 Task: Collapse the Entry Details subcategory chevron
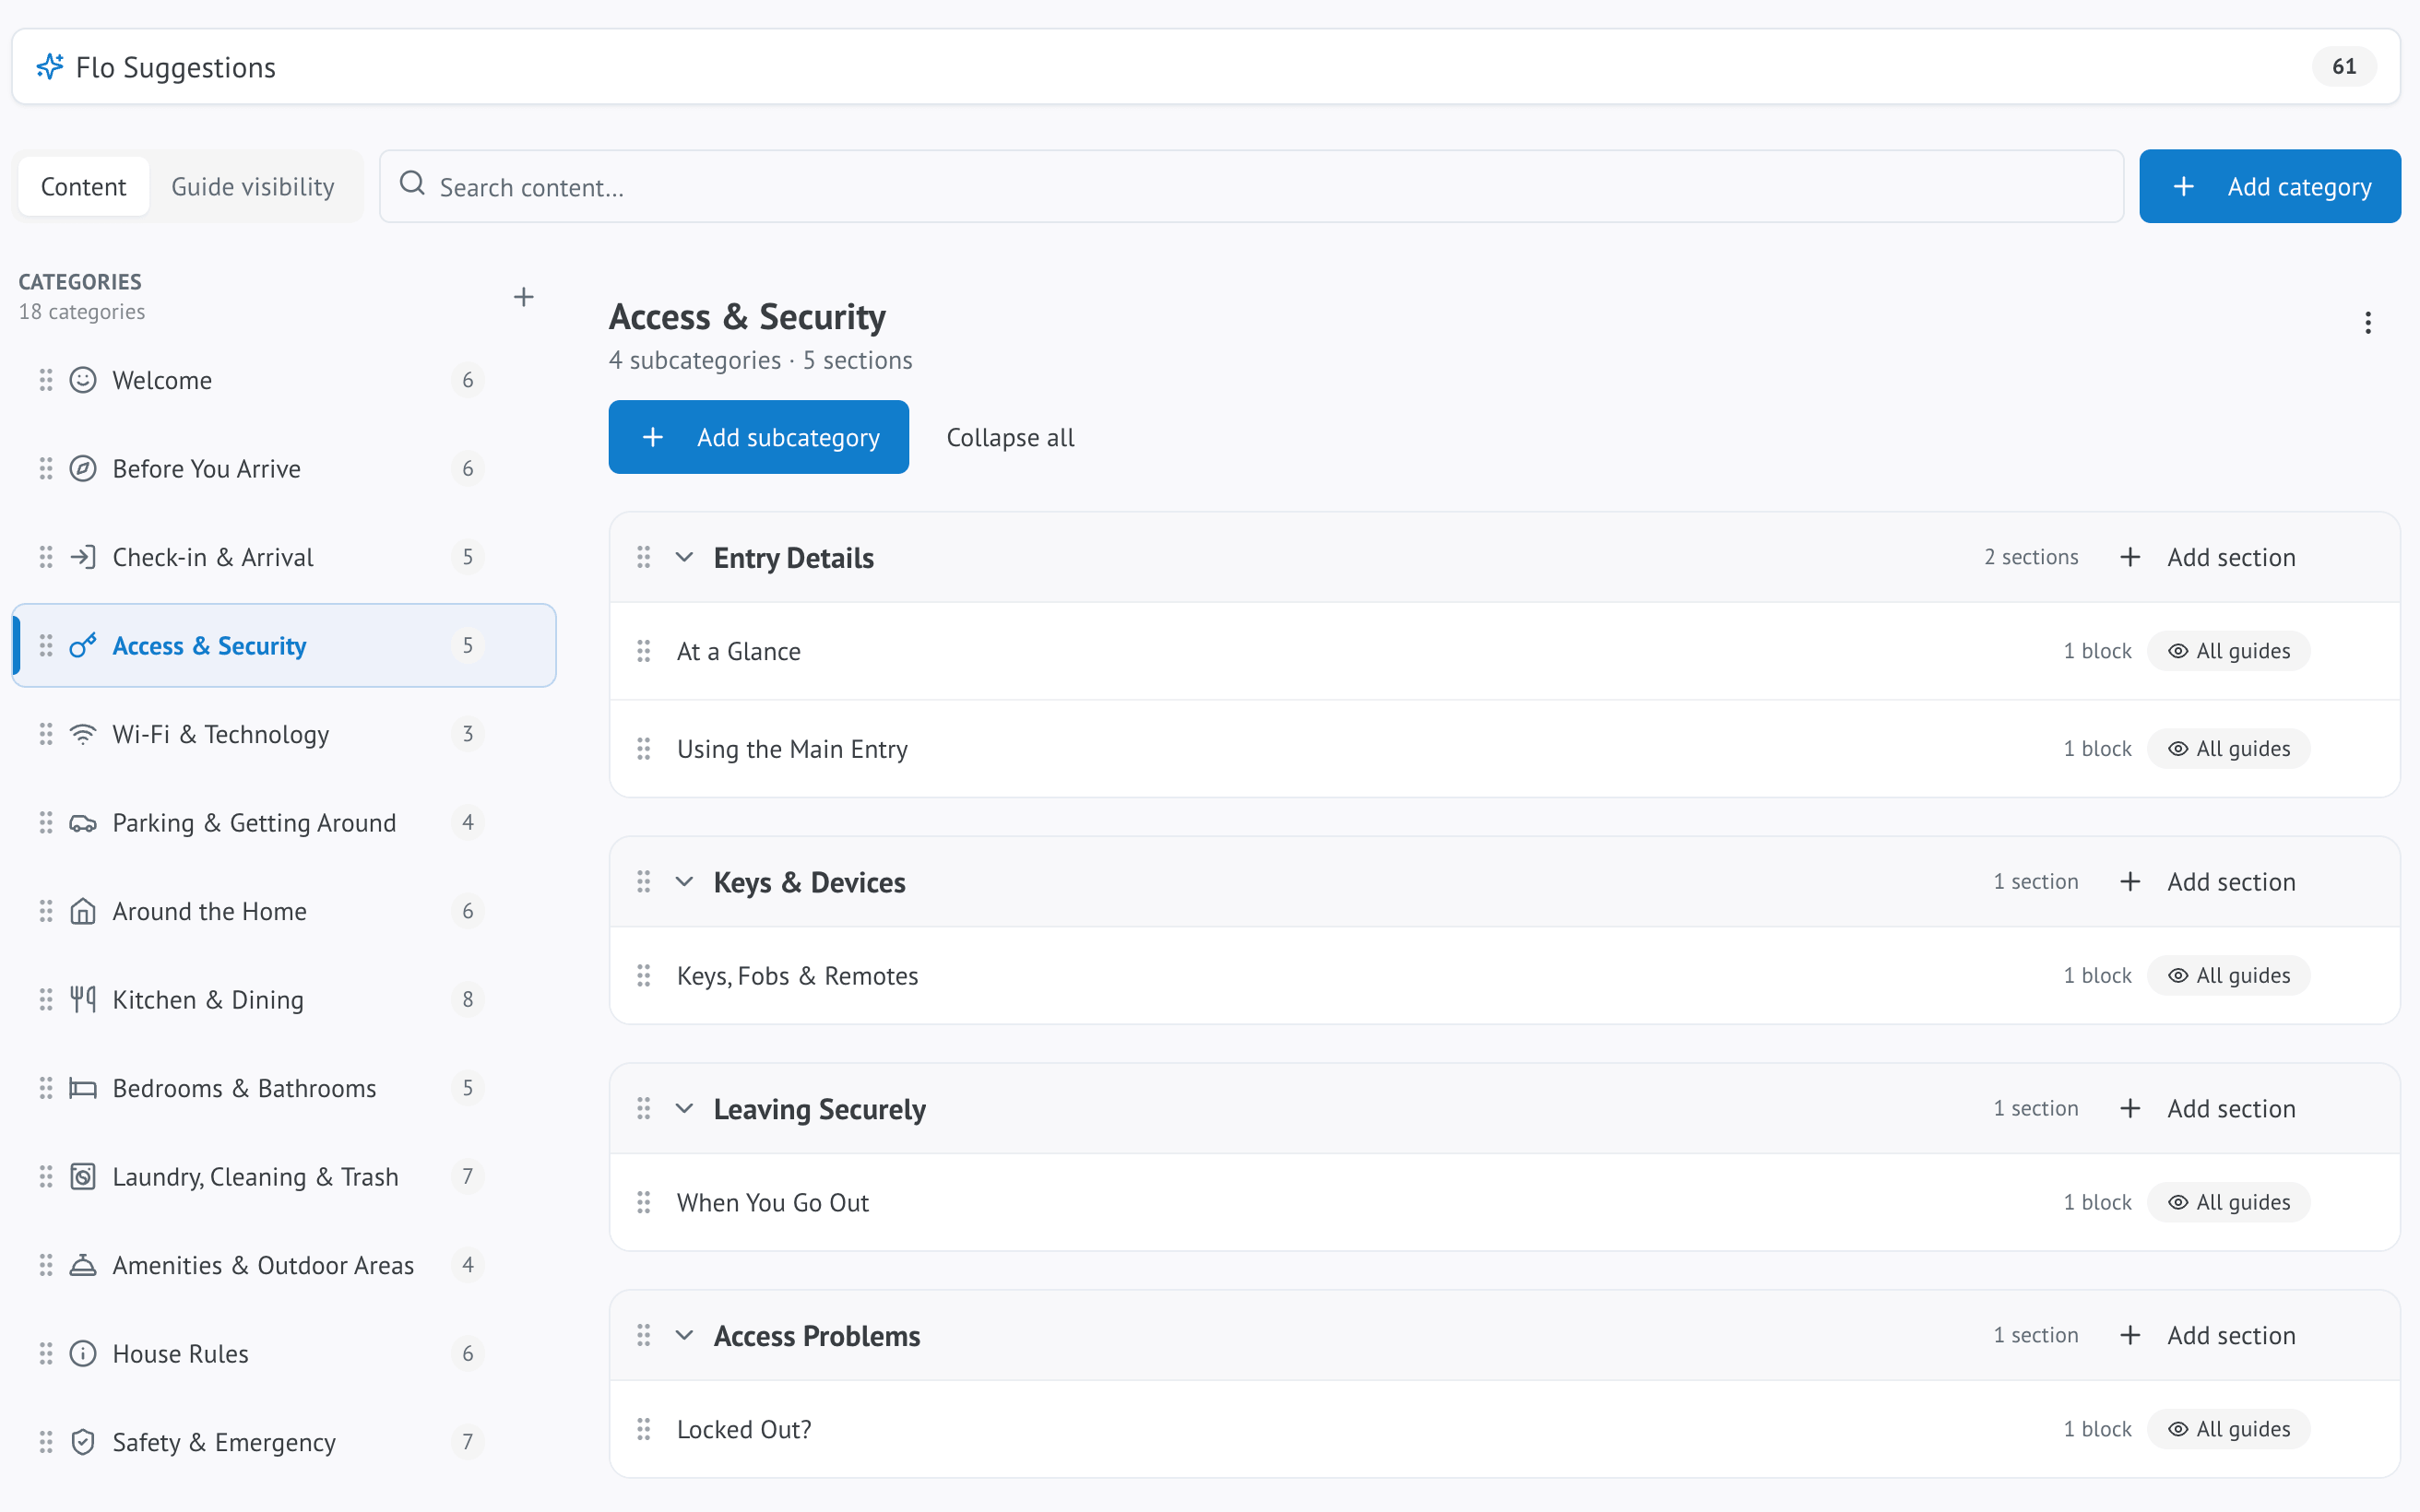point(685,557)
